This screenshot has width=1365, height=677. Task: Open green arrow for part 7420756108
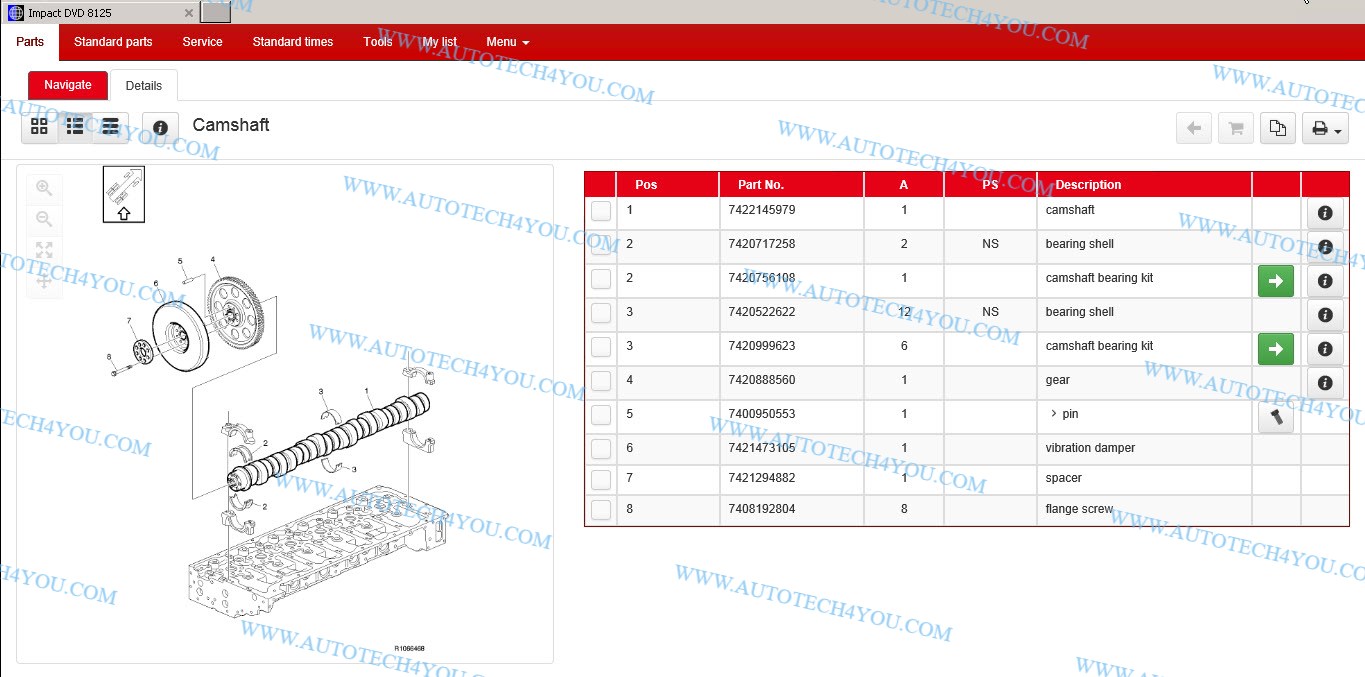pos(1275,282)
